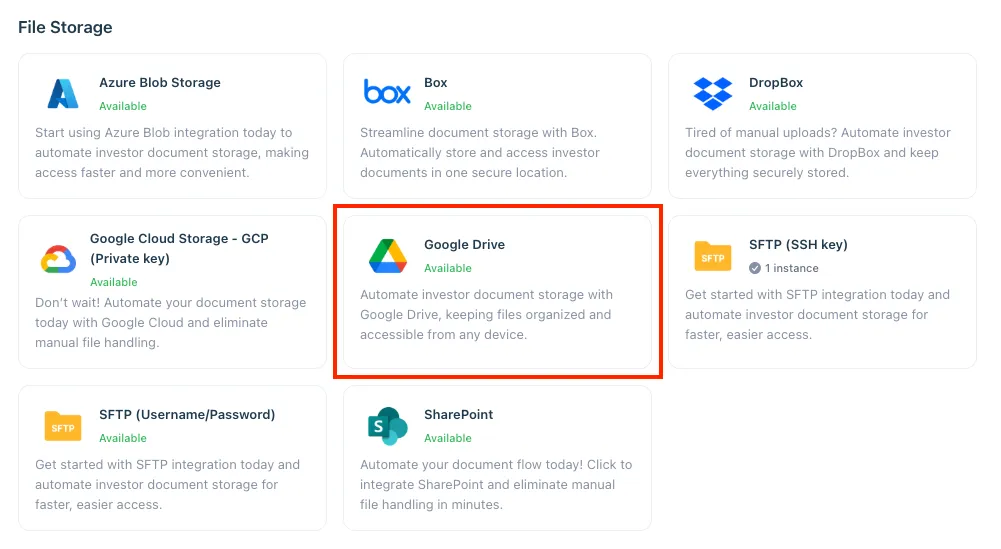This screenshot has height=549, width=1001.
Task: Open the Box integration title
Action: (435, 82)
